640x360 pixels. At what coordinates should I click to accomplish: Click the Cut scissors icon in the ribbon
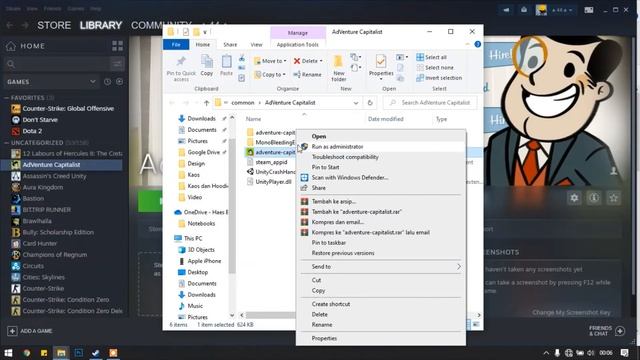[x=242, y=58]
